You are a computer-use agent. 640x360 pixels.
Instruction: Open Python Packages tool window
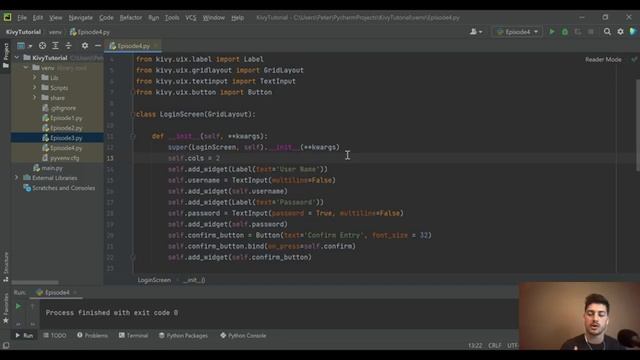pos(183,336)
